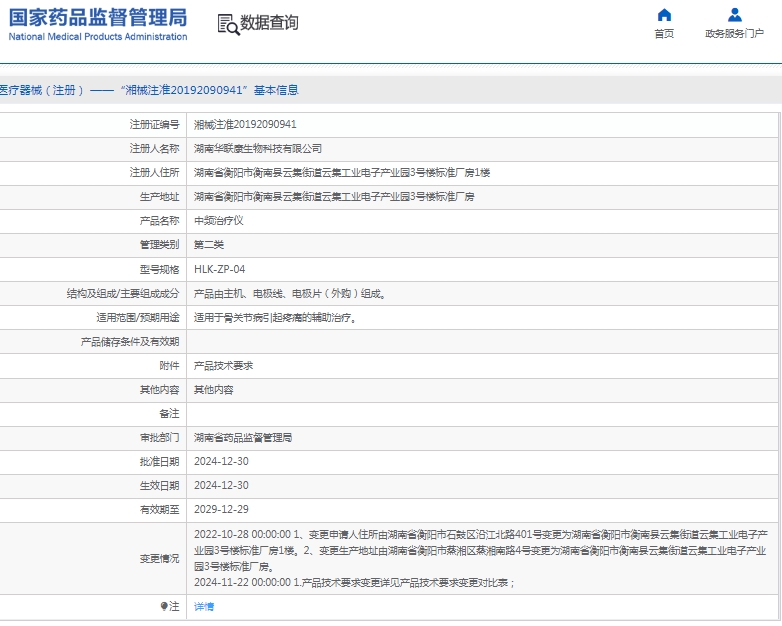This screenshot has width=782, height=626.
Task: Click the 数据查询 heading text
Action: [269, 23]
